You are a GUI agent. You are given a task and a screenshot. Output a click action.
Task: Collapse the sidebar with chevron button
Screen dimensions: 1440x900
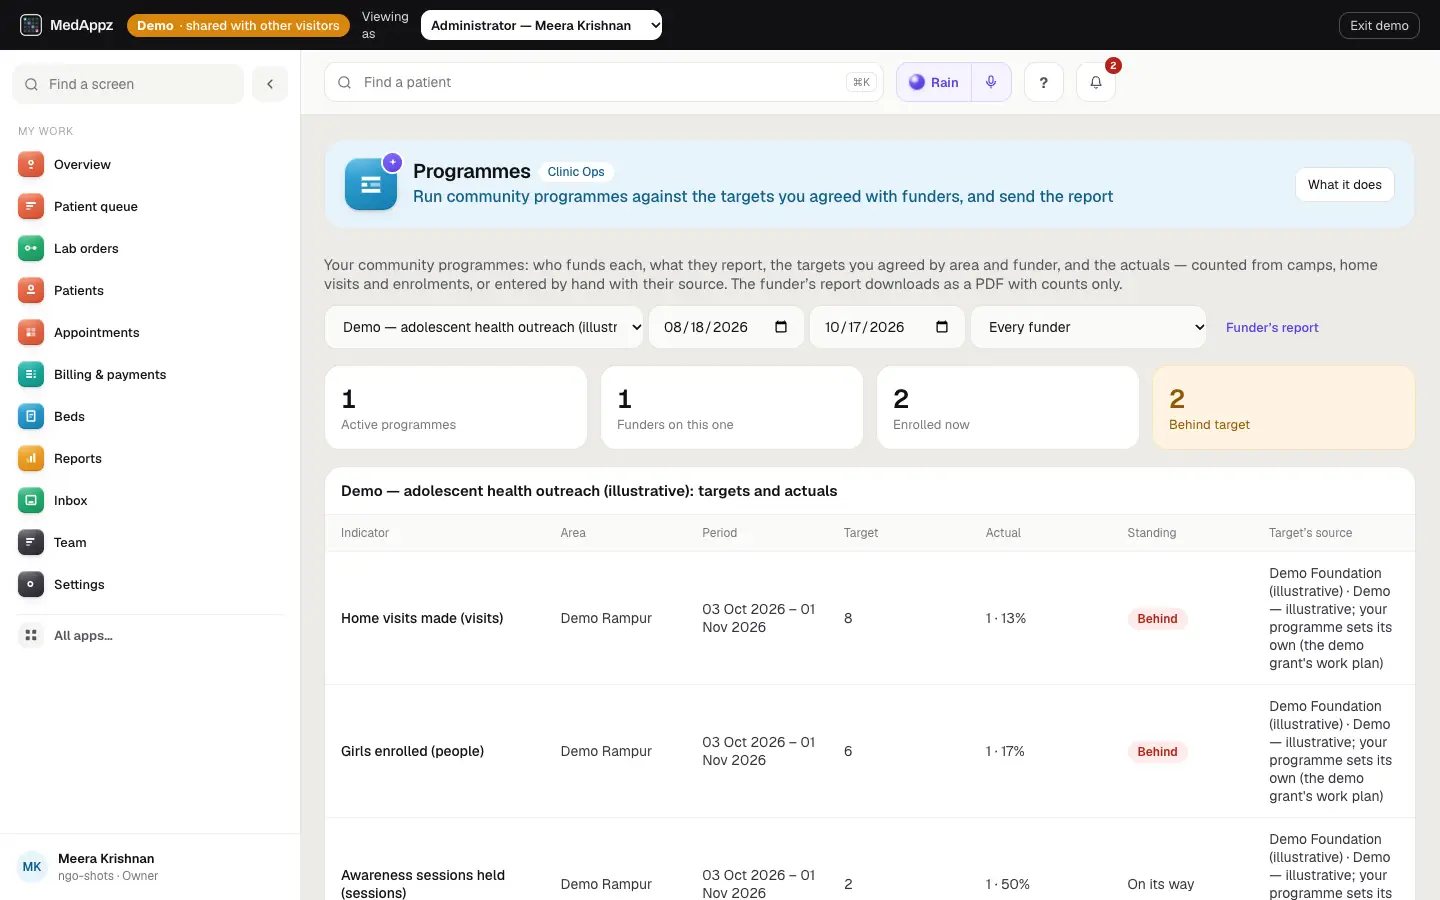270,84
